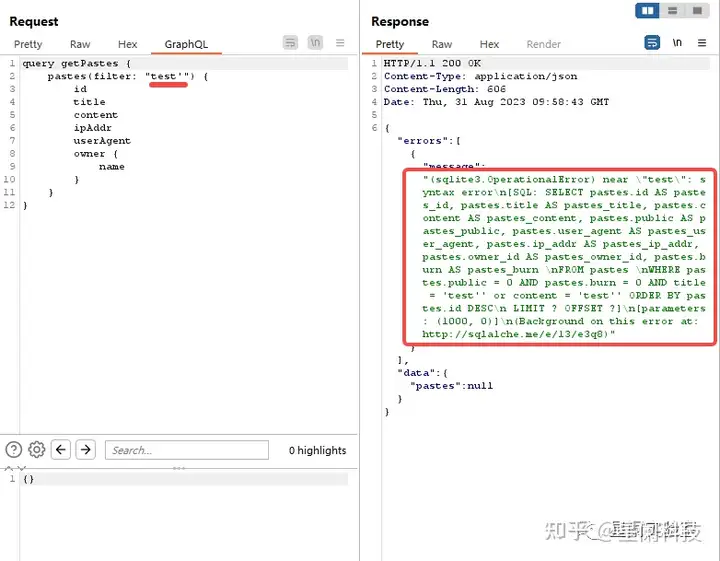The height and width of the screenshot is (561, 720).
Task: Click the pastes filter "test'" line
Action: (128, 76)
